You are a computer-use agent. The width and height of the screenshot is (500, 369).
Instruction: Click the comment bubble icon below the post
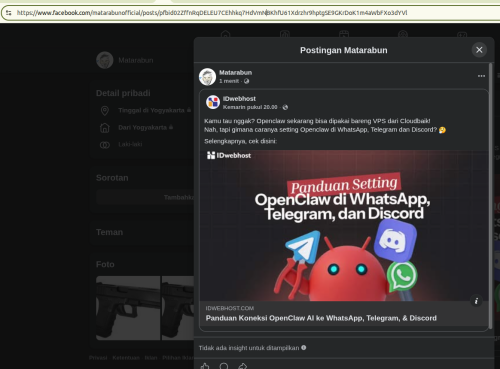pos(224,366)
